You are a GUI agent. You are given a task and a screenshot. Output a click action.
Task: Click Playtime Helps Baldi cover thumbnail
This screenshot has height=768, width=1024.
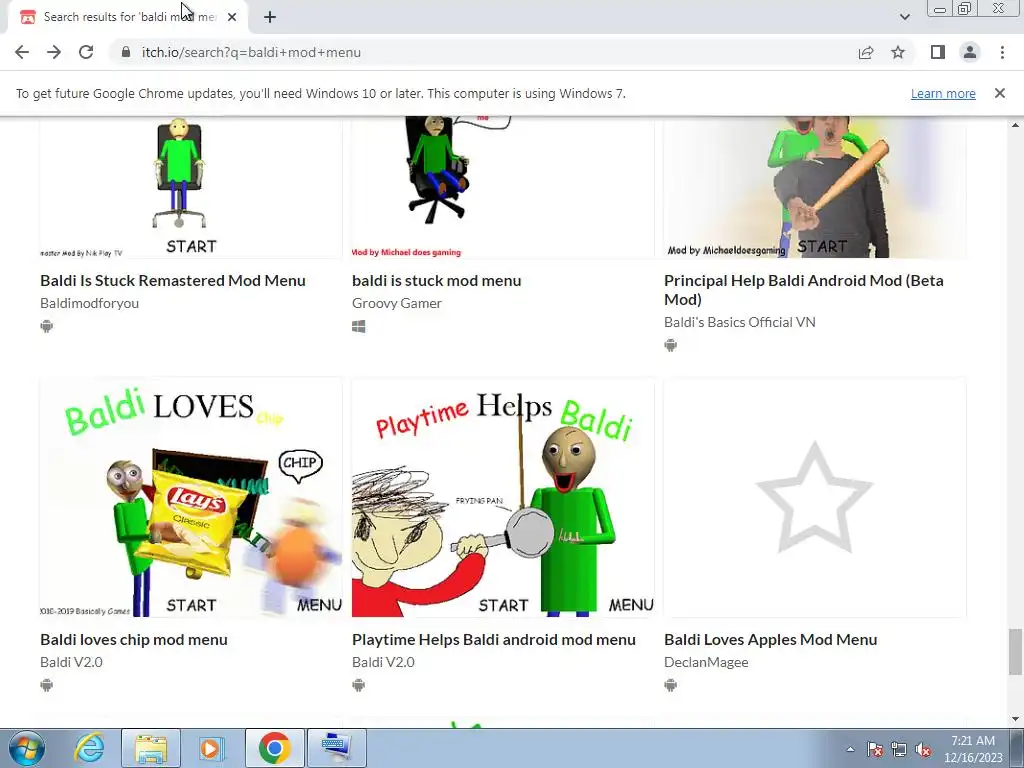pos(503,497)
